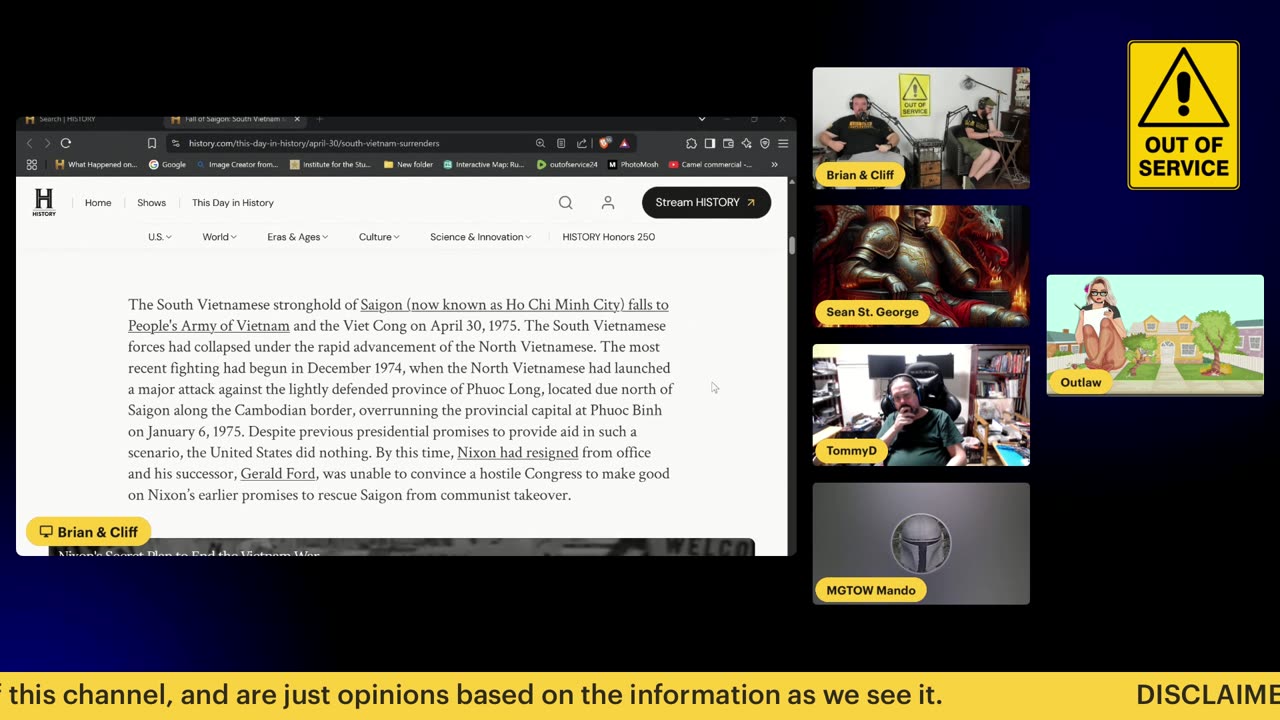Open Brave Wallet icon
Viewport: 1280px width, 720px height.
(728, 143)
